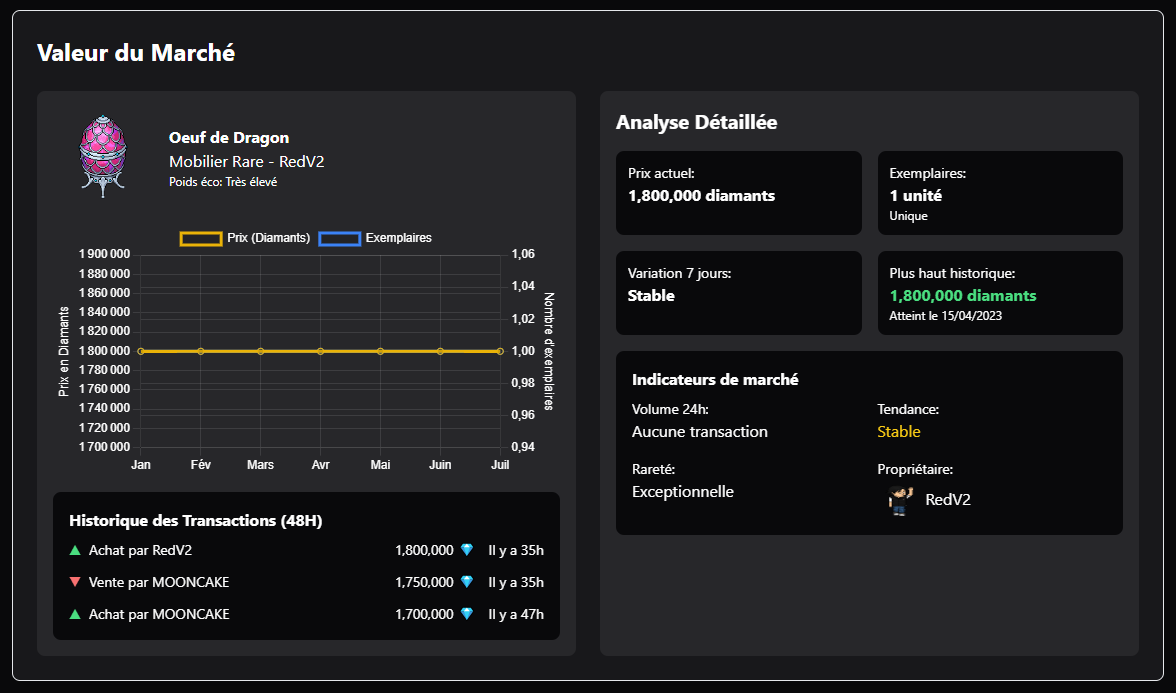Screen dimensions: 1176x693
Task: Click the 1 700 000 price axis label
Action: point(104,447)
